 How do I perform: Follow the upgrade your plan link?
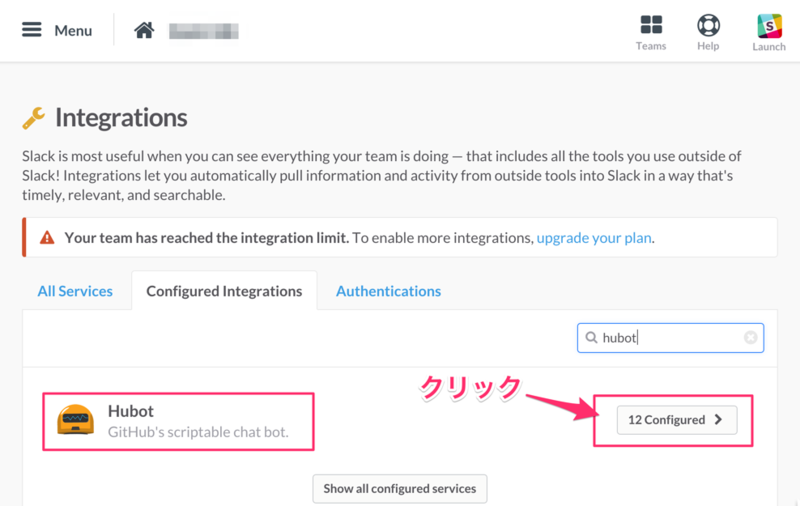click(x=594, y=238)
